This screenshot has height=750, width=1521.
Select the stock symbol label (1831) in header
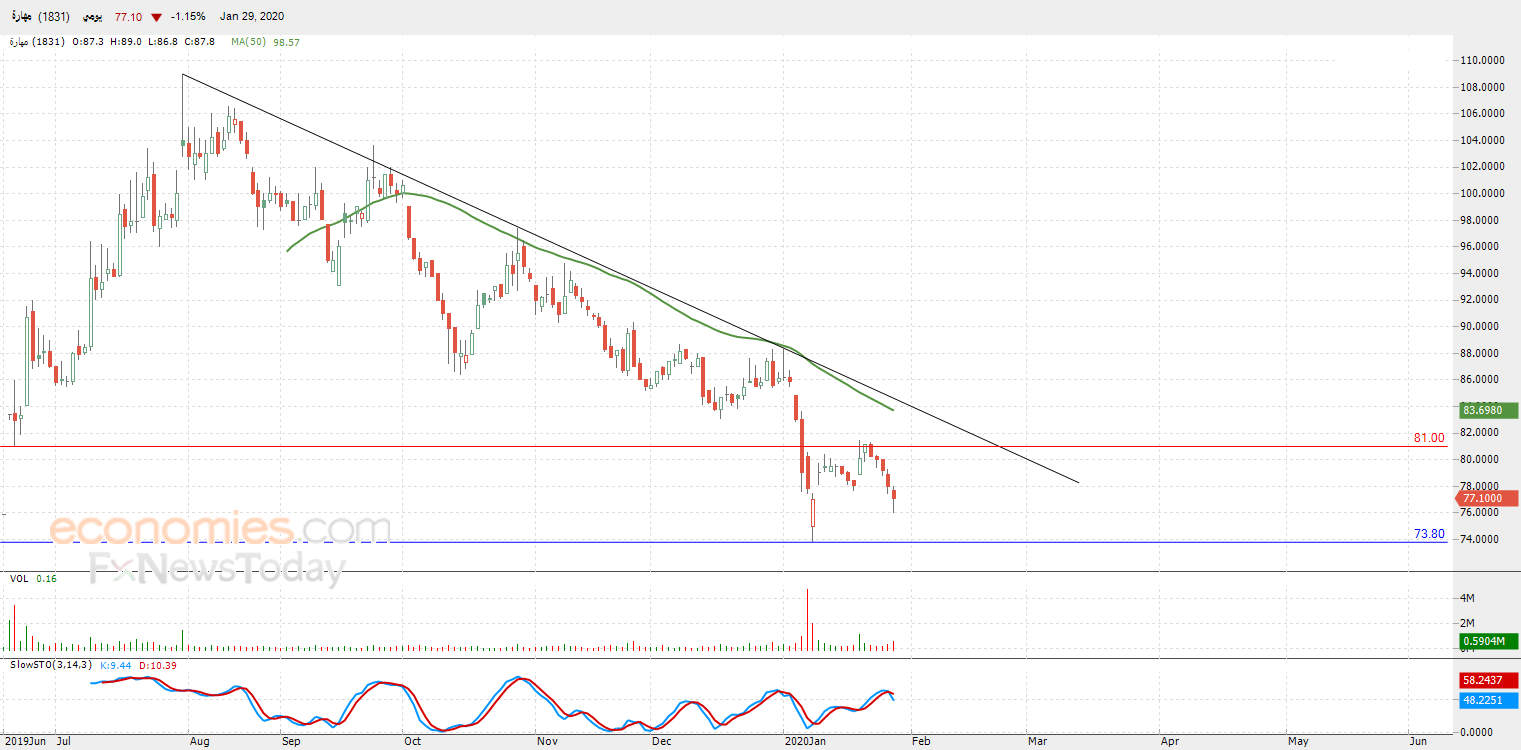(53, 17)
